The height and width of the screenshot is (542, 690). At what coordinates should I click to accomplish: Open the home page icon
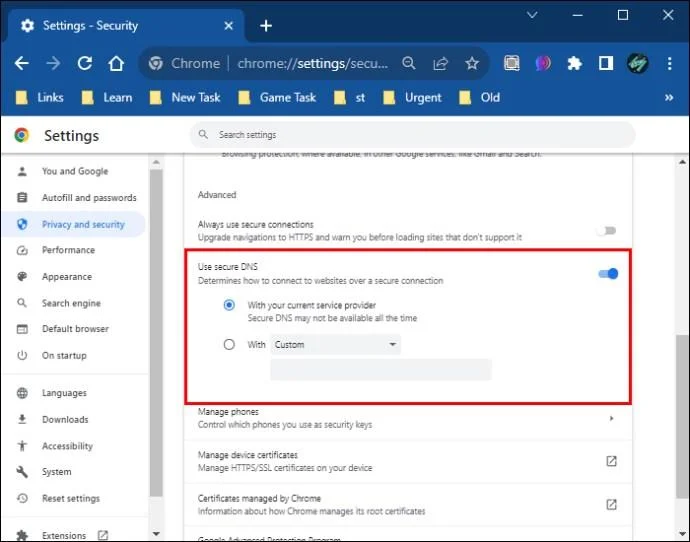point(116,63)
